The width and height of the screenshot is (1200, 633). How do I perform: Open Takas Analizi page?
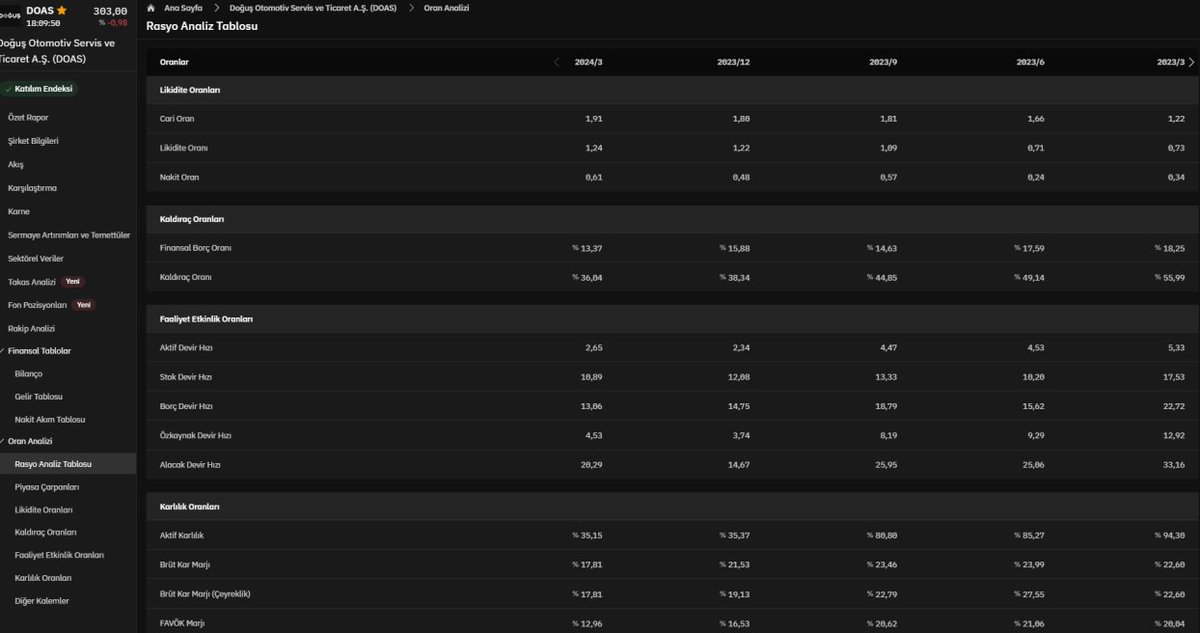click(x=32, y=282)
